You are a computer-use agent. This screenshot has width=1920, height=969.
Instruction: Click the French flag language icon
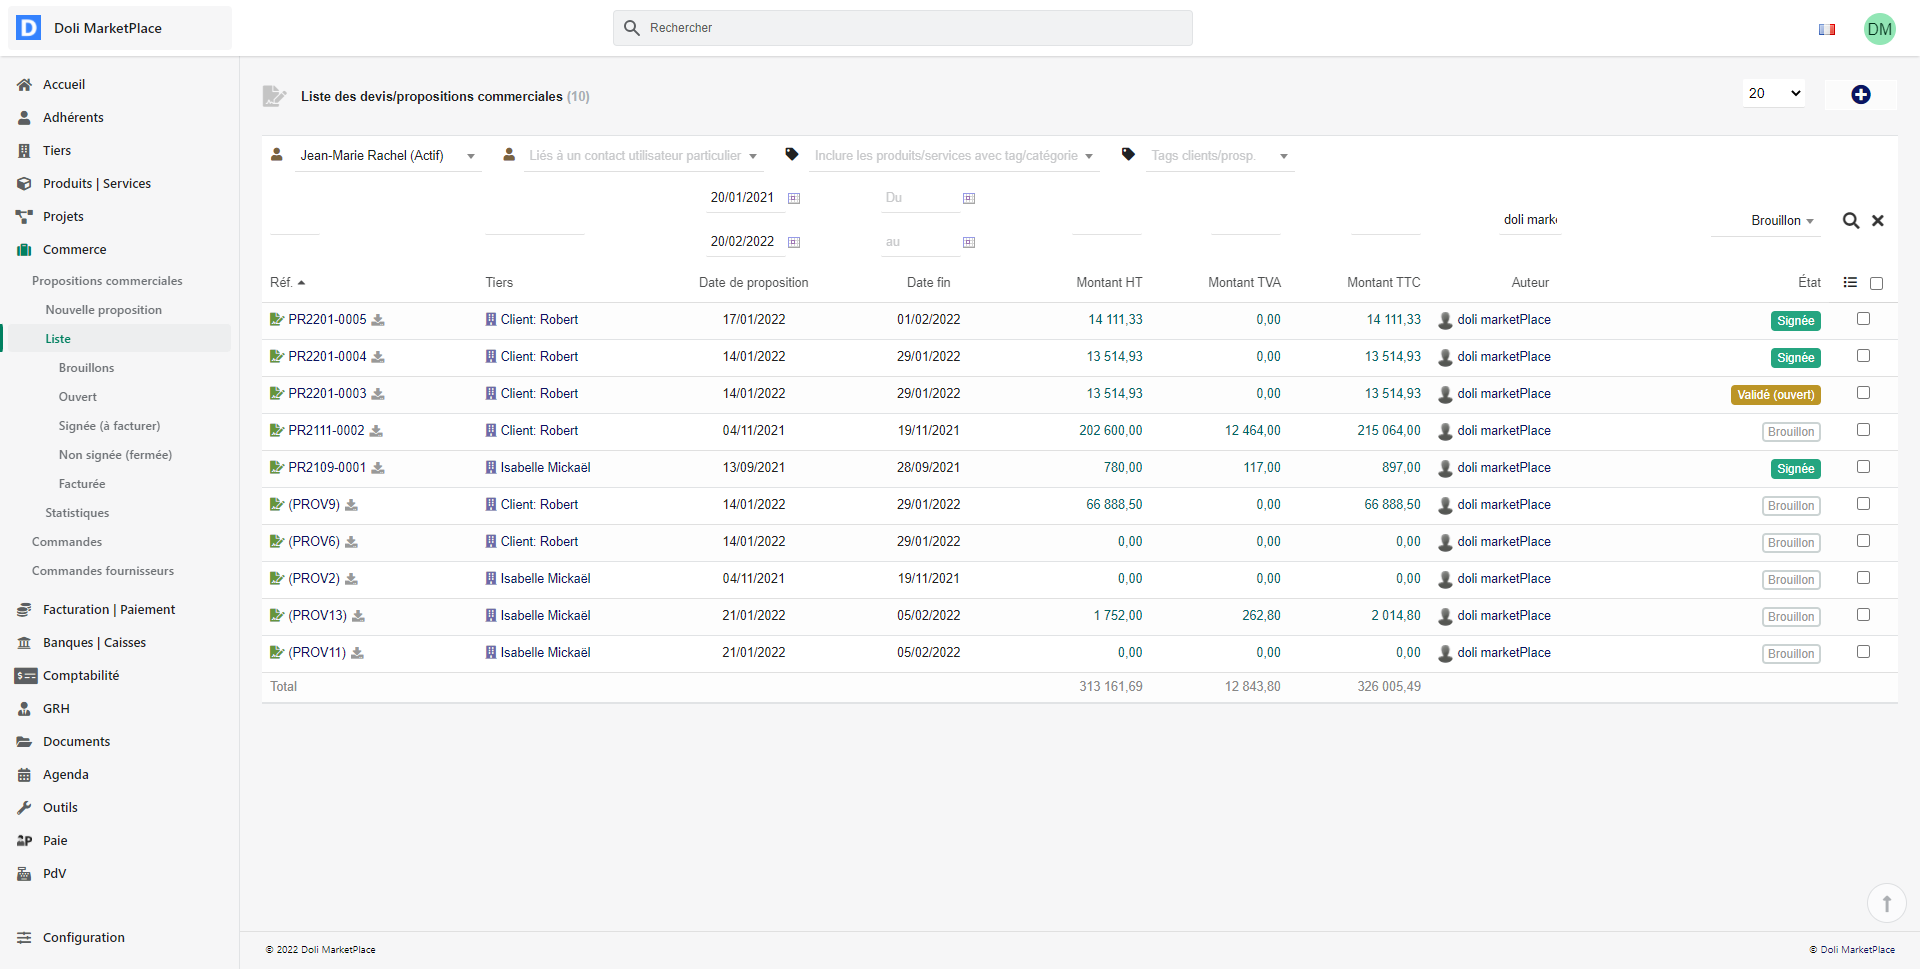(1827, 29)
